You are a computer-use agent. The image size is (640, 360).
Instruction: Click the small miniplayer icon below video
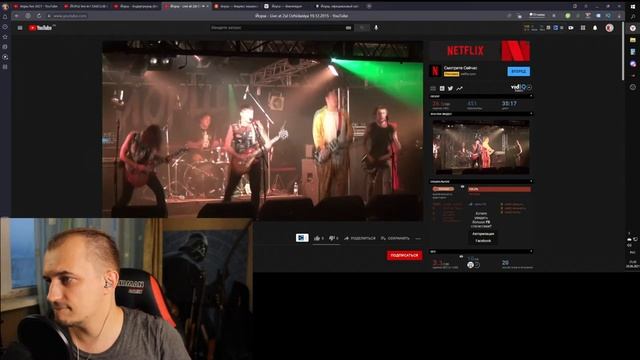(x=302, y=238)
